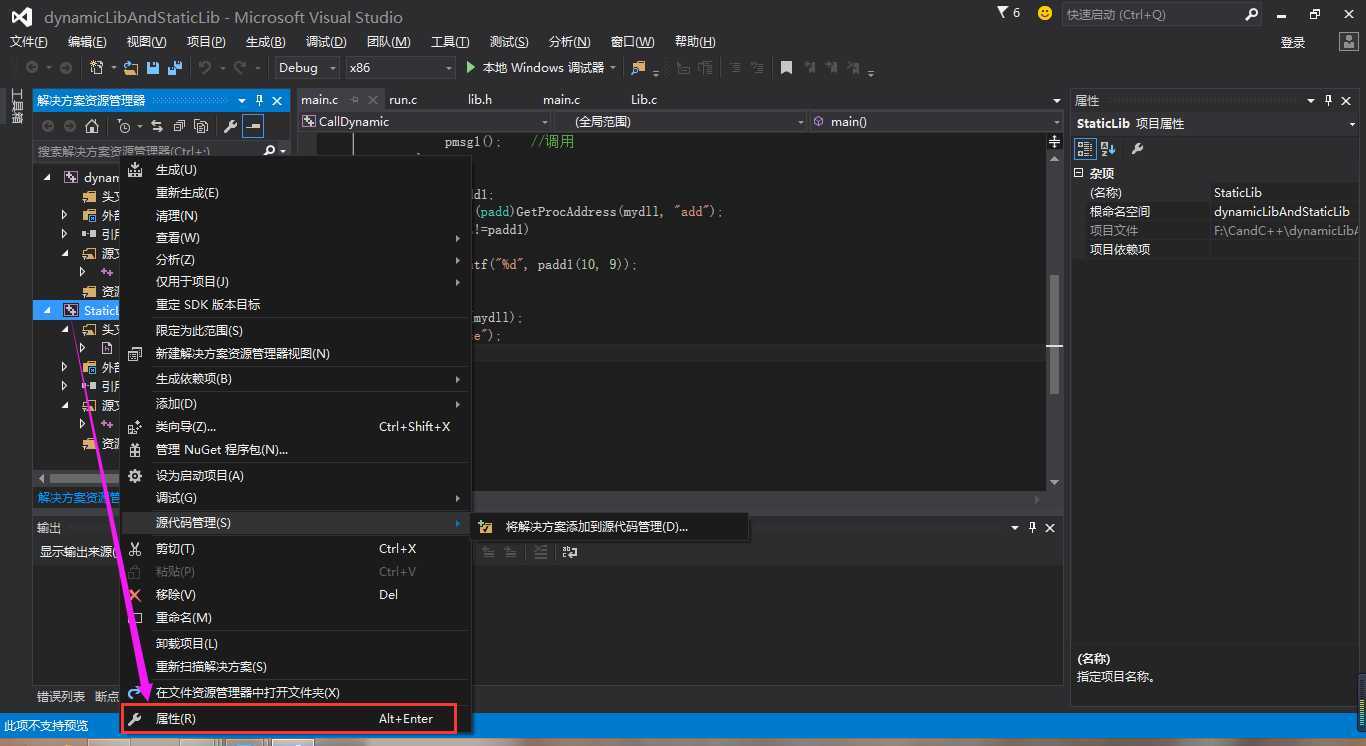The width and height of the screenshot is (1366, 746).
Task: Click 将解决方案添加到源代码管理(D)... submenu item
Action: point(610,526)
